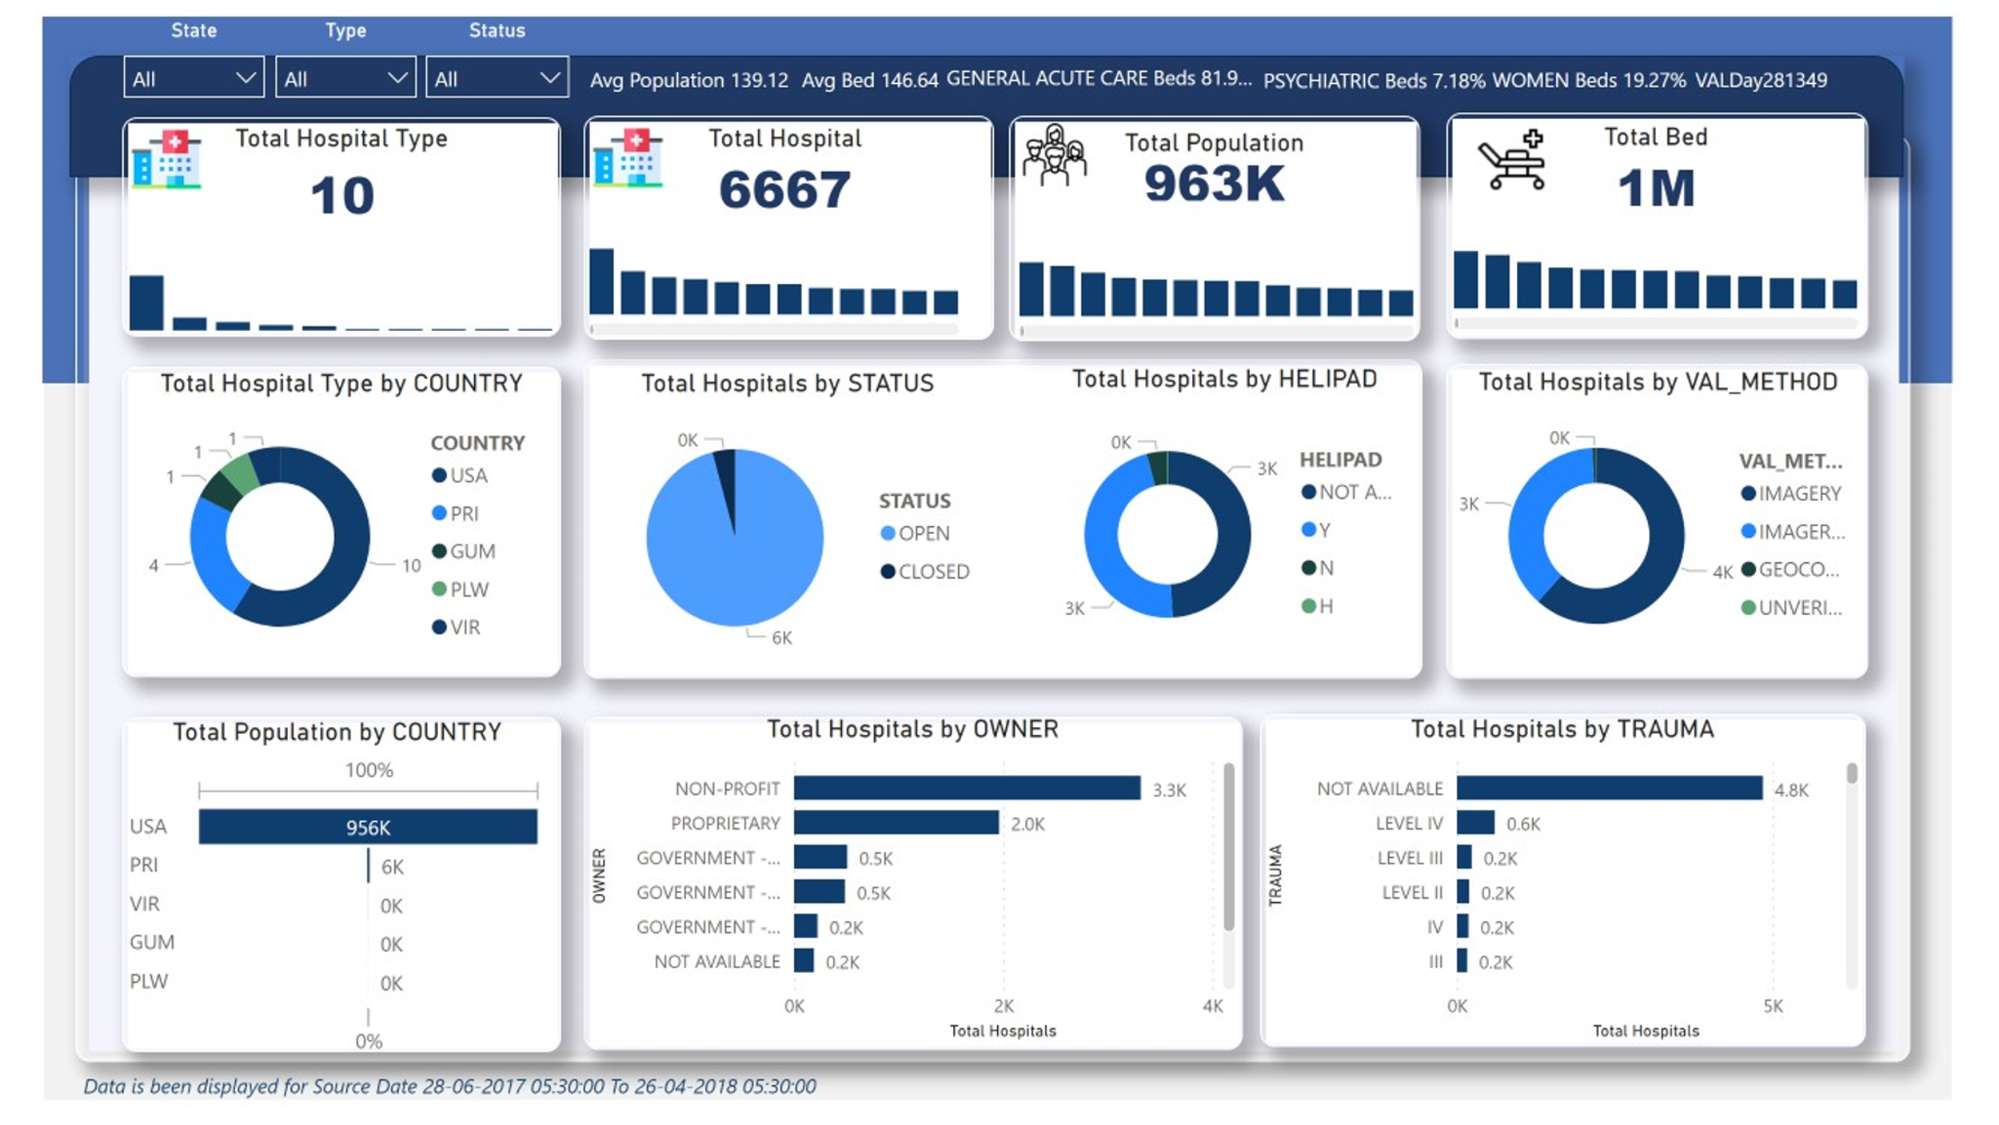Click the LEVEL III label in TRAUMA chart
Image resolution: width=1999 pixels, height=1125 pixels.
(x=1410, y=858)
